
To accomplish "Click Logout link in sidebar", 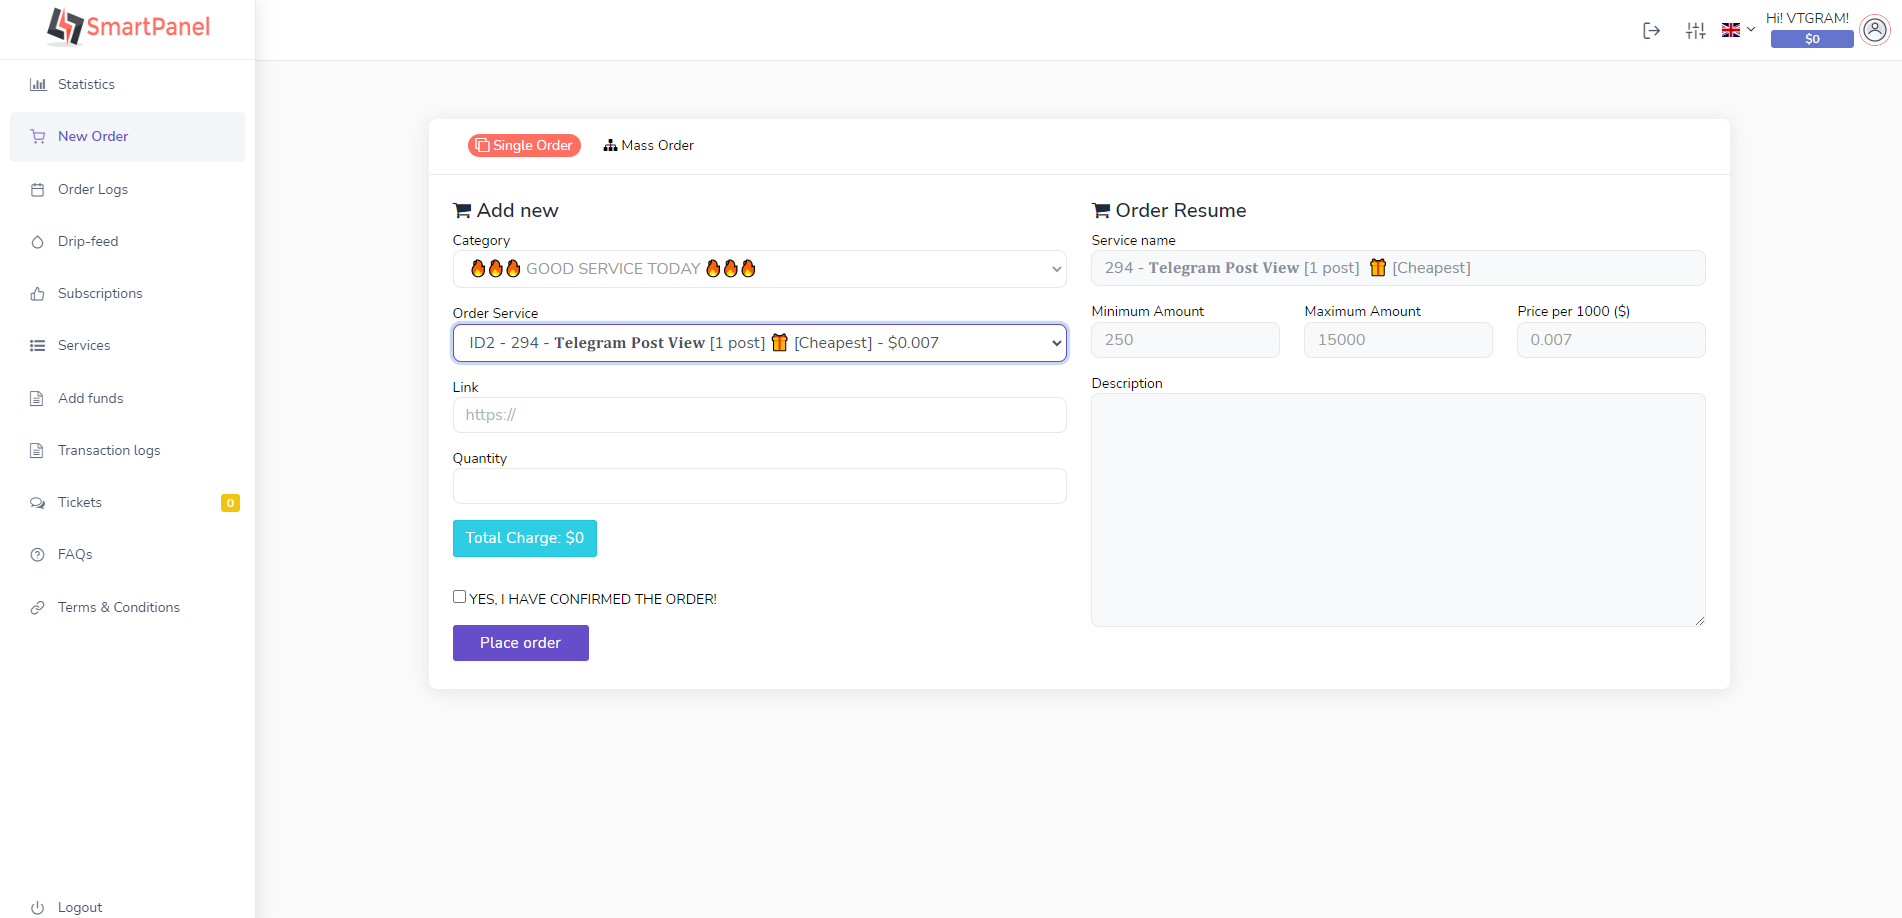I will point(80,907).
